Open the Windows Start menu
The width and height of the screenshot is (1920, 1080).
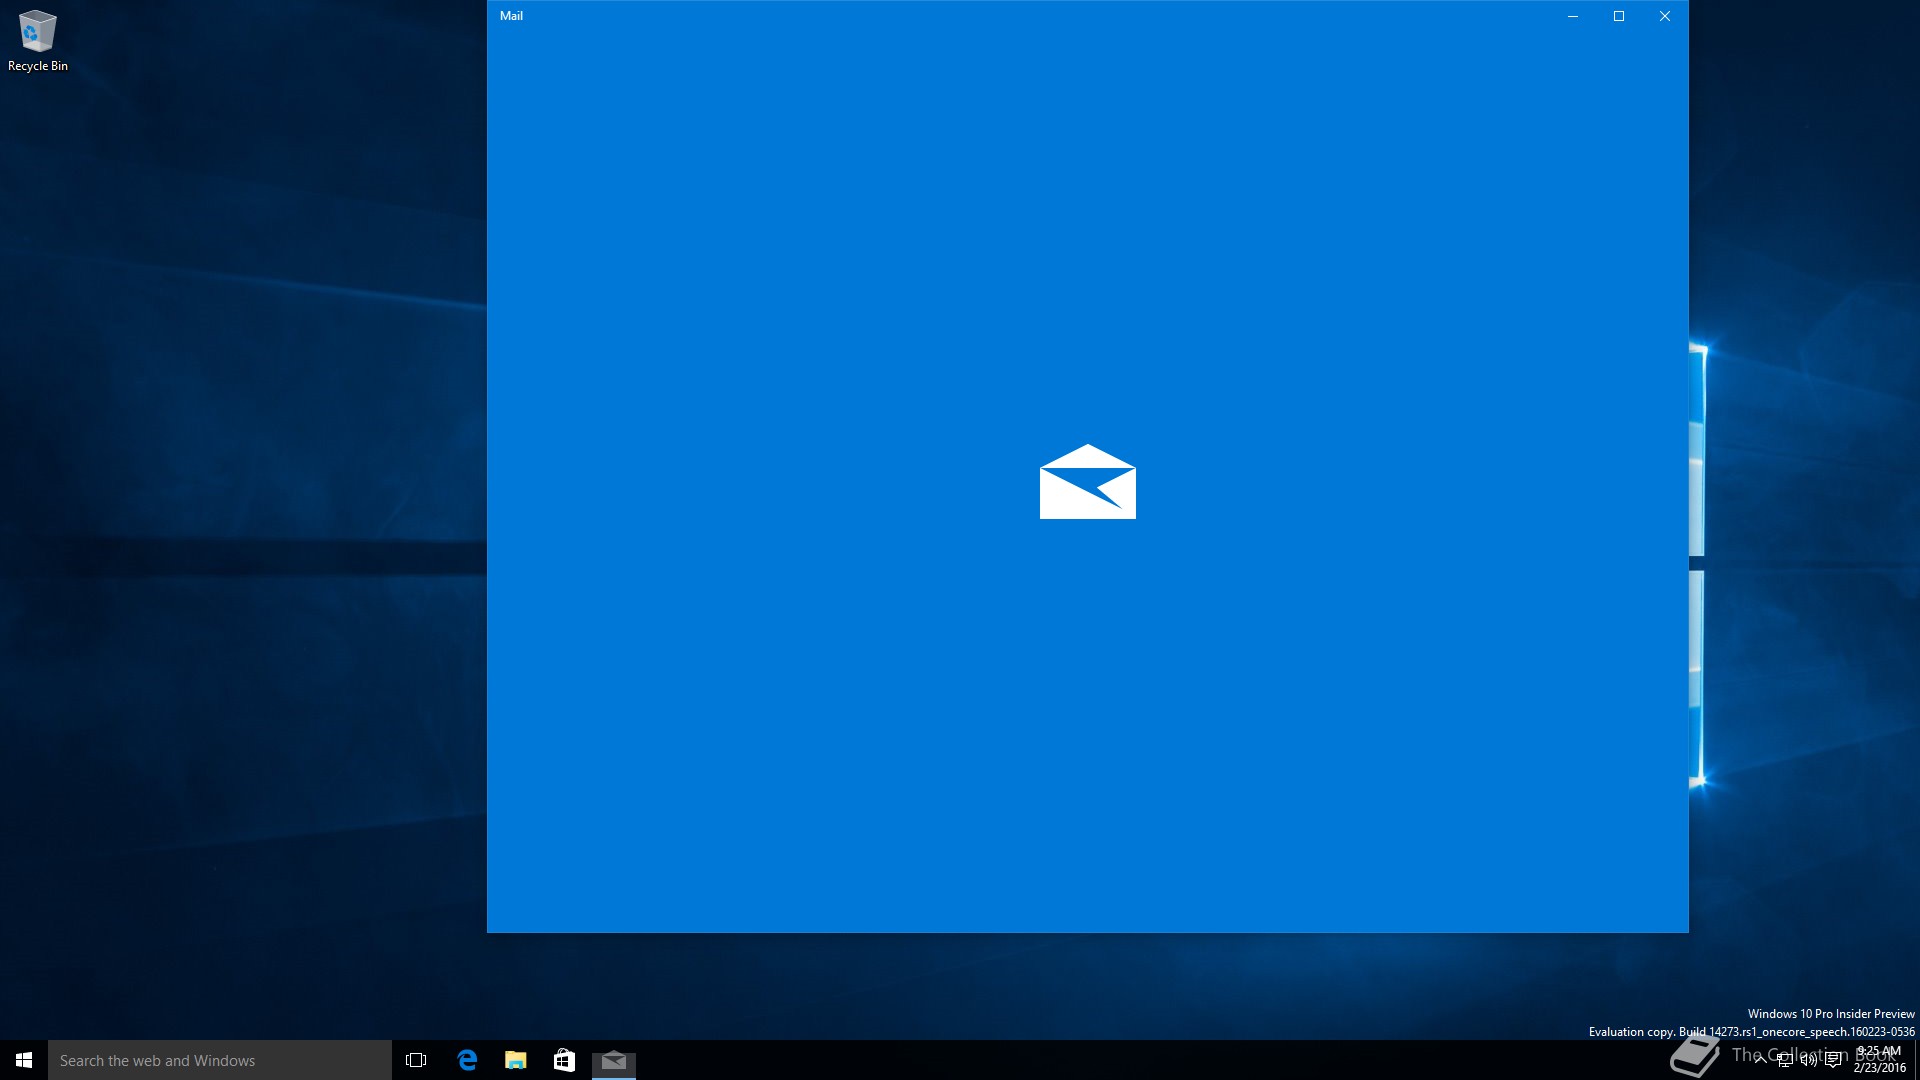[24, 1060]
